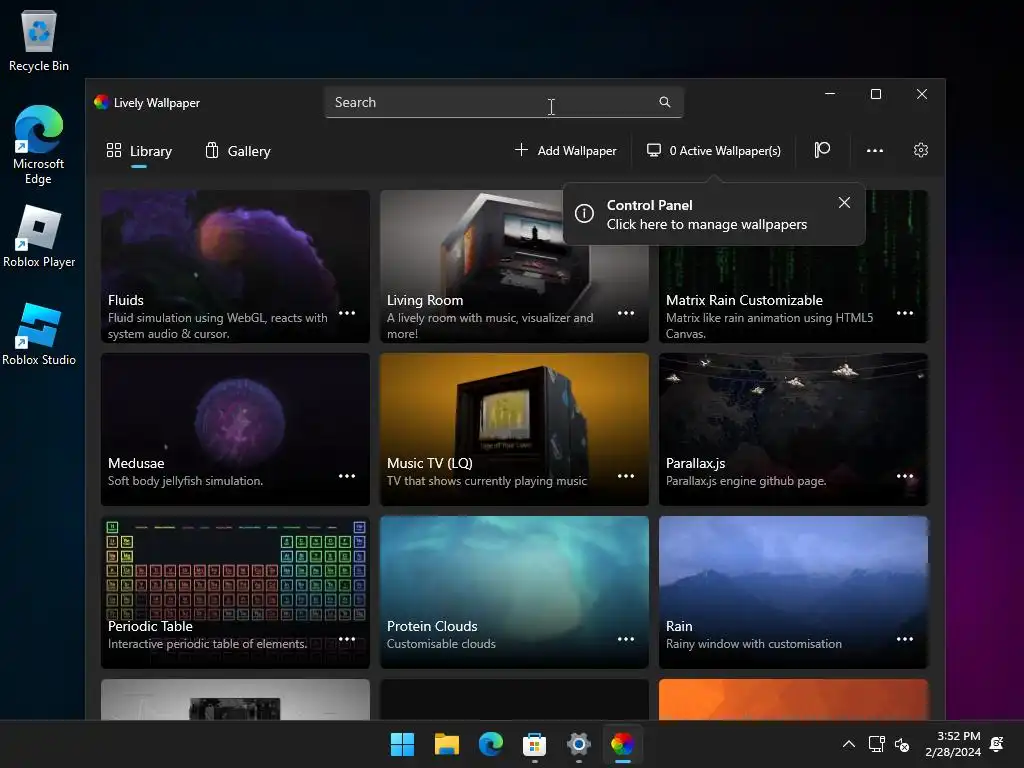Select Roblox Player desktop shortcut
Image resolution: width=1024 pixels, height=768 pixels.
pos(39,236)
